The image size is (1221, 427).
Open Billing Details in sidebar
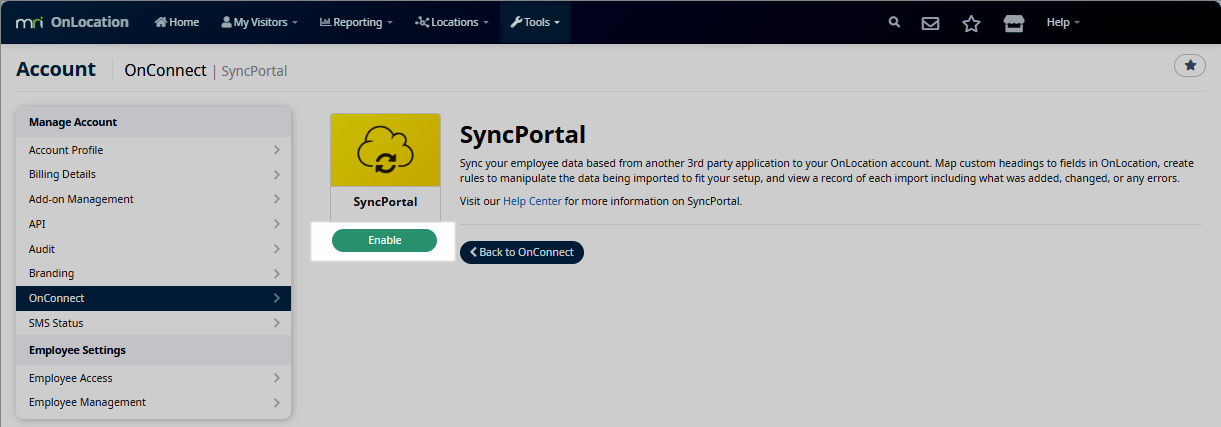[x=153, y=174]
